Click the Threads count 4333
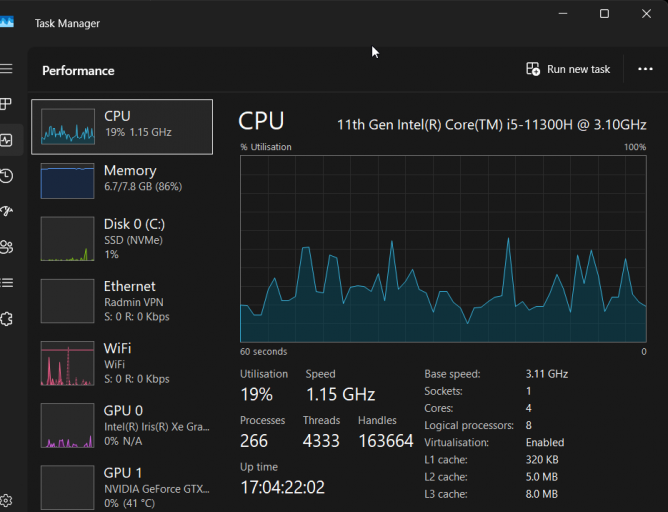Image resolution: width=668 pixels, height=512 pixels. click(321, 441)
